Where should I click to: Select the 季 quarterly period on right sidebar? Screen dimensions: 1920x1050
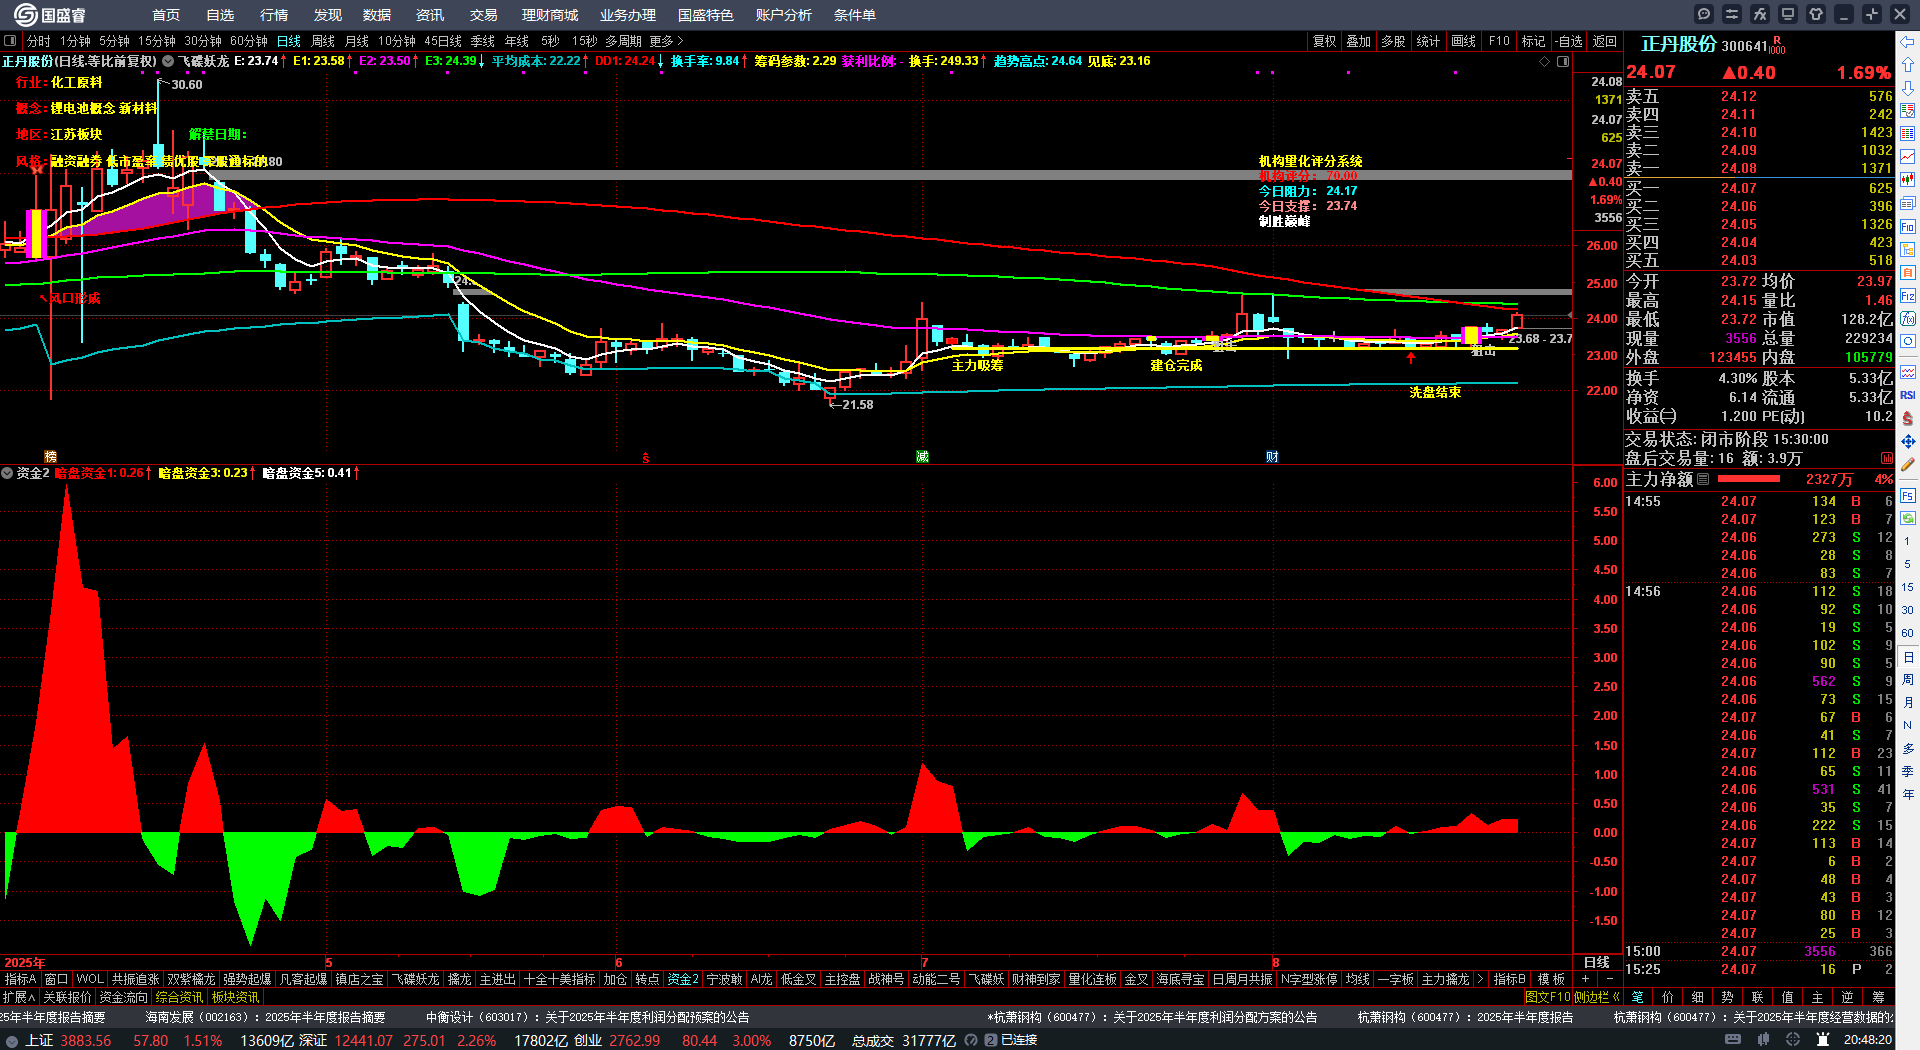click(x=1907, y=771)
